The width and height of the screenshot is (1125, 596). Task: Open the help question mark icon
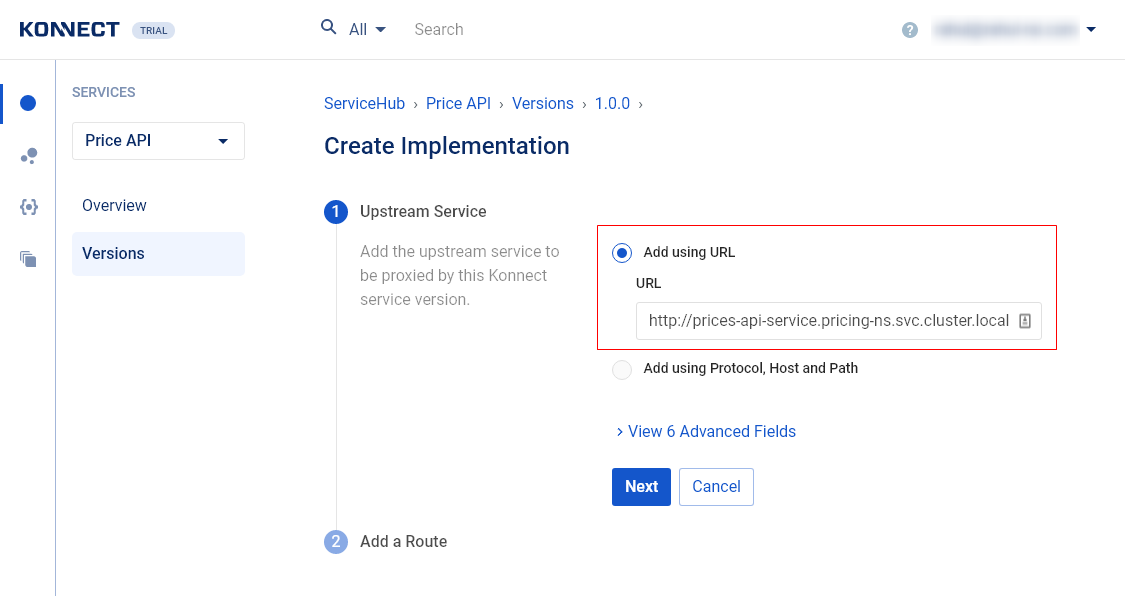pos(910,30)
